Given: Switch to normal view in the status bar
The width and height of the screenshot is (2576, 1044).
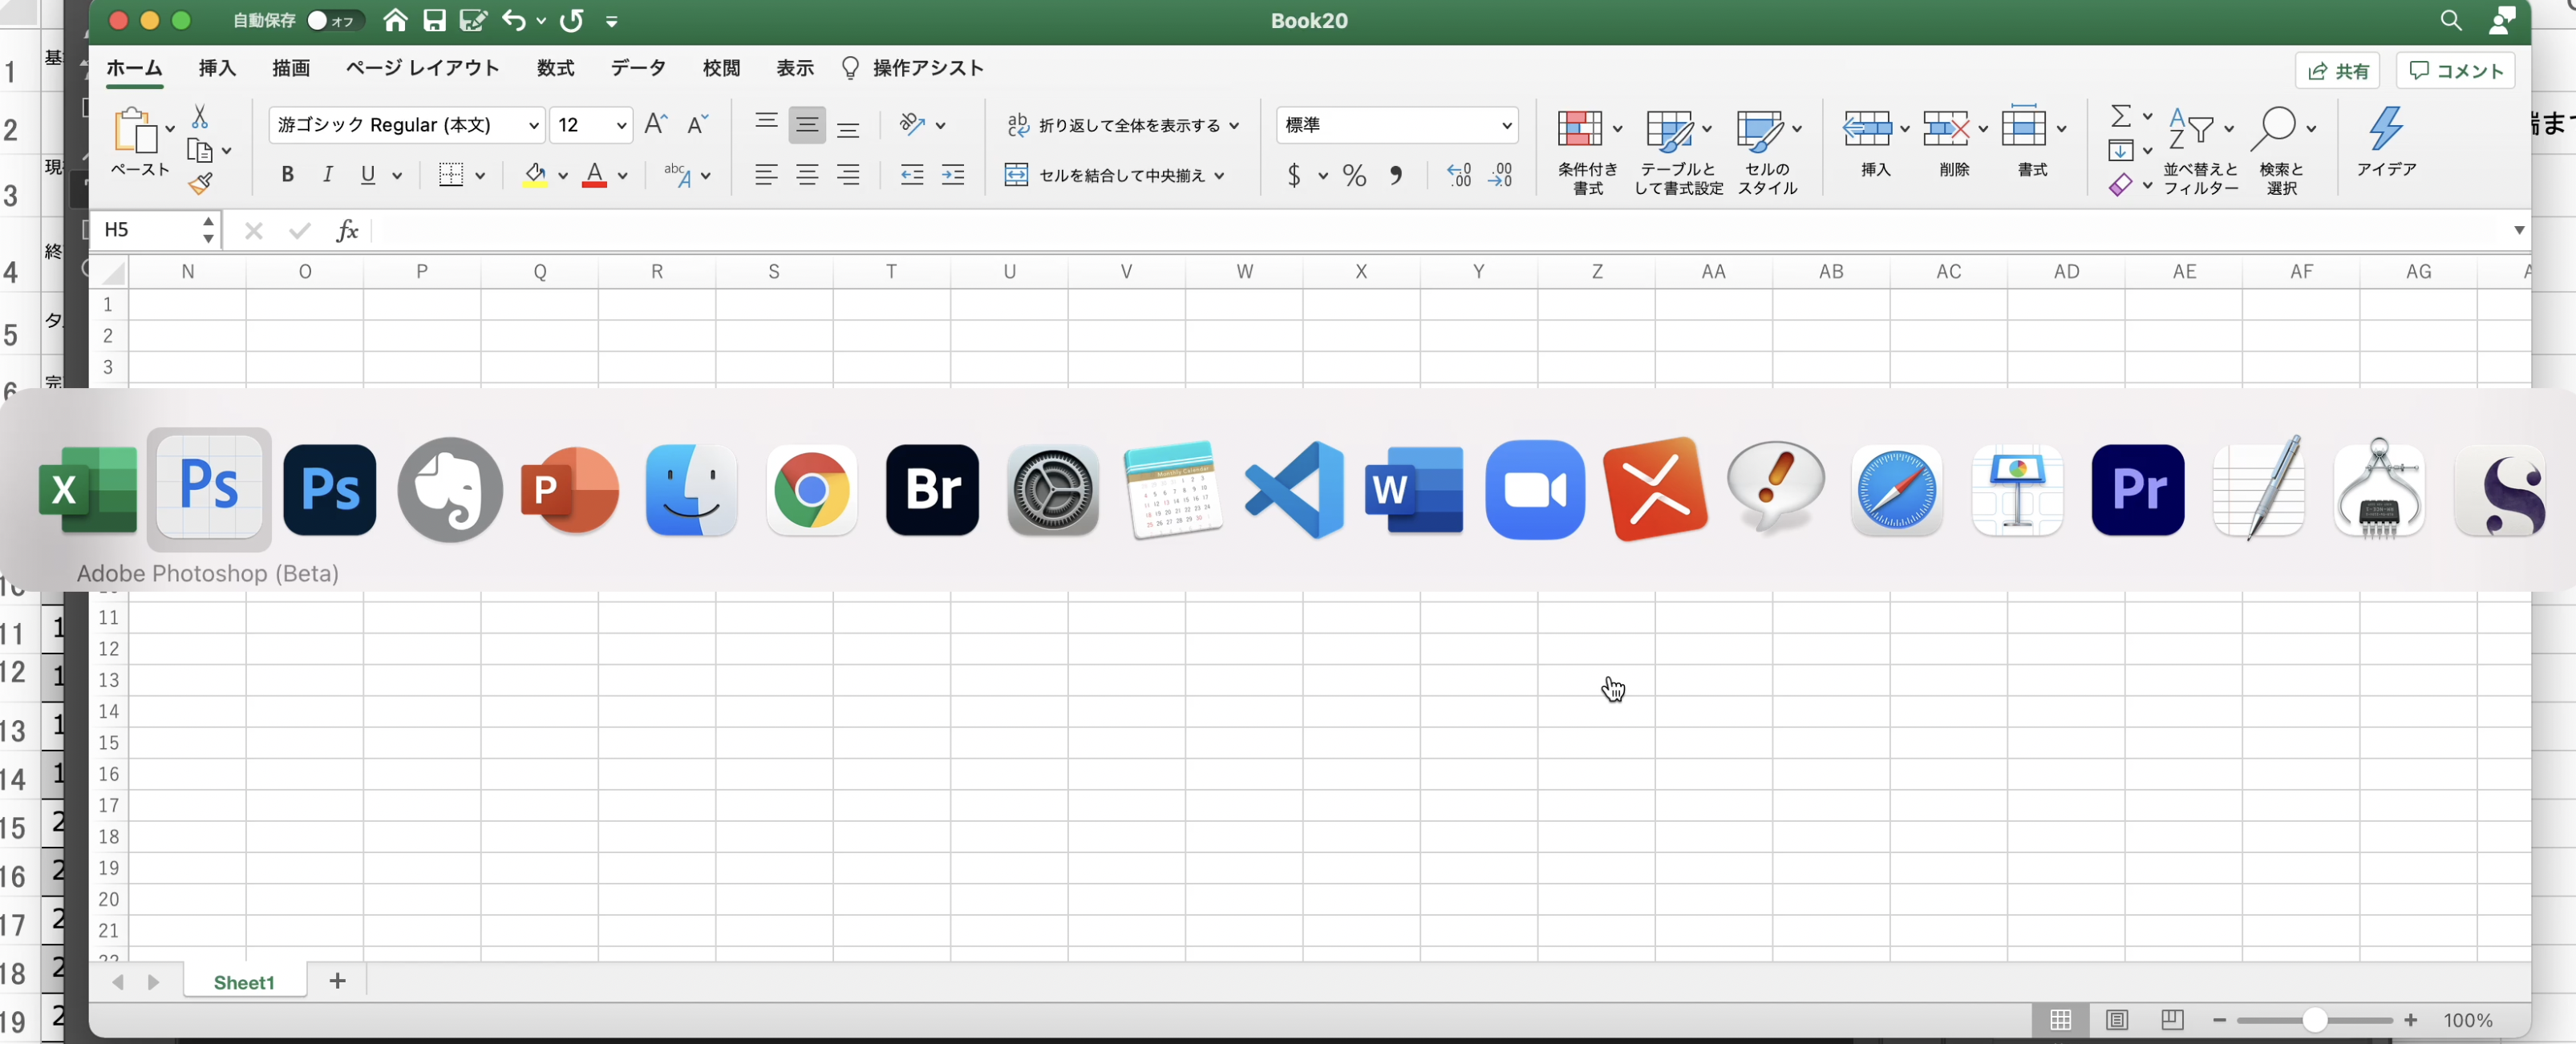Looking at the screenshot, I should (2060, 1020).
